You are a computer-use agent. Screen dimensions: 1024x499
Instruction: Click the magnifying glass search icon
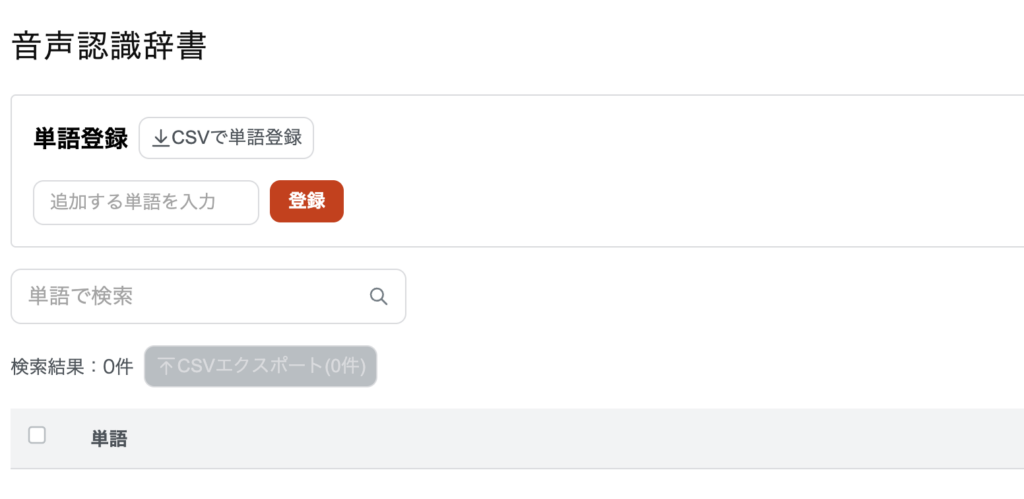(x=378, y=296)
